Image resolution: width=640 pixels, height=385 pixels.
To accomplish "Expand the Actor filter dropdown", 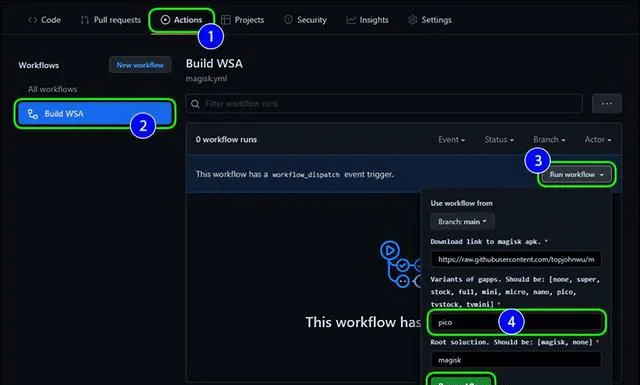I will [x=598, y=140].
